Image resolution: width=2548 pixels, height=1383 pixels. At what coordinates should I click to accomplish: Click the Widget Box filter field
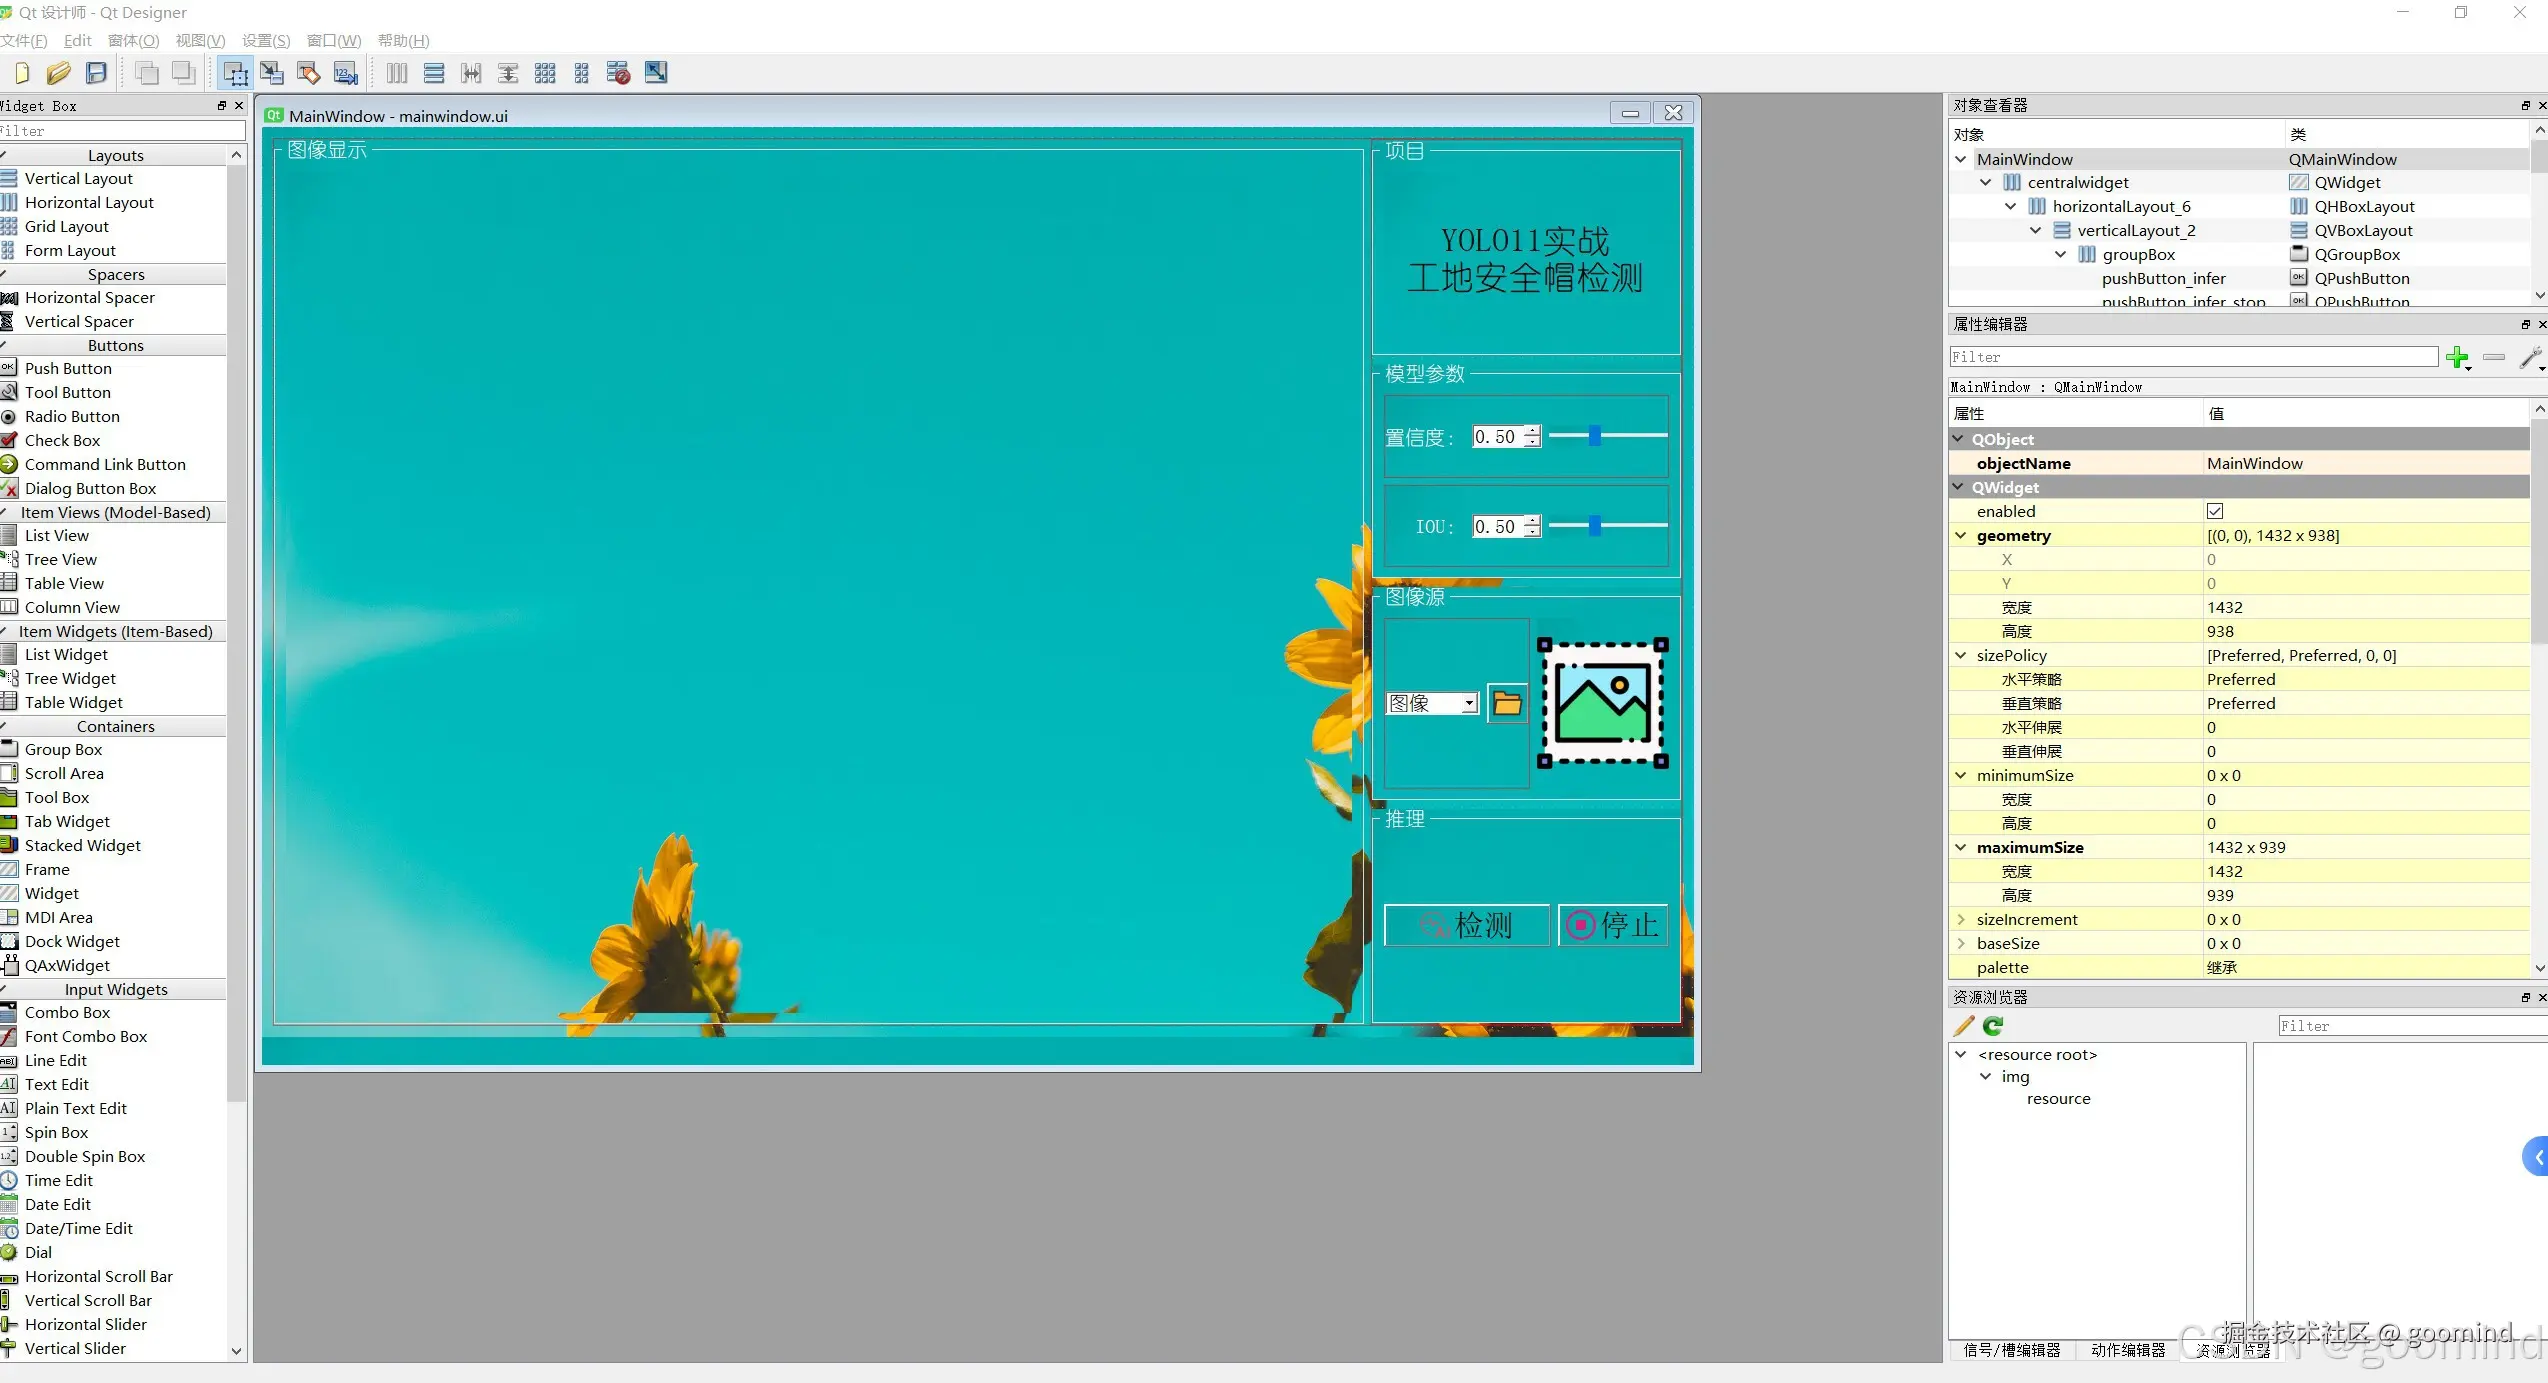tap(122, 131)
